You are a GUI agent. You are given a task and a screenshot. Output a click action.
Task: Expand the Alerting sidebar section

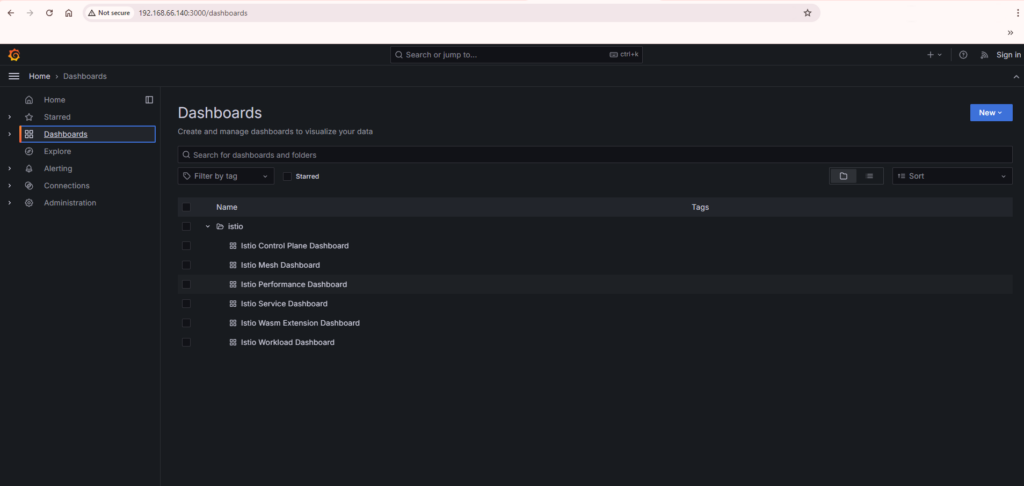click(x=9, y=169)
